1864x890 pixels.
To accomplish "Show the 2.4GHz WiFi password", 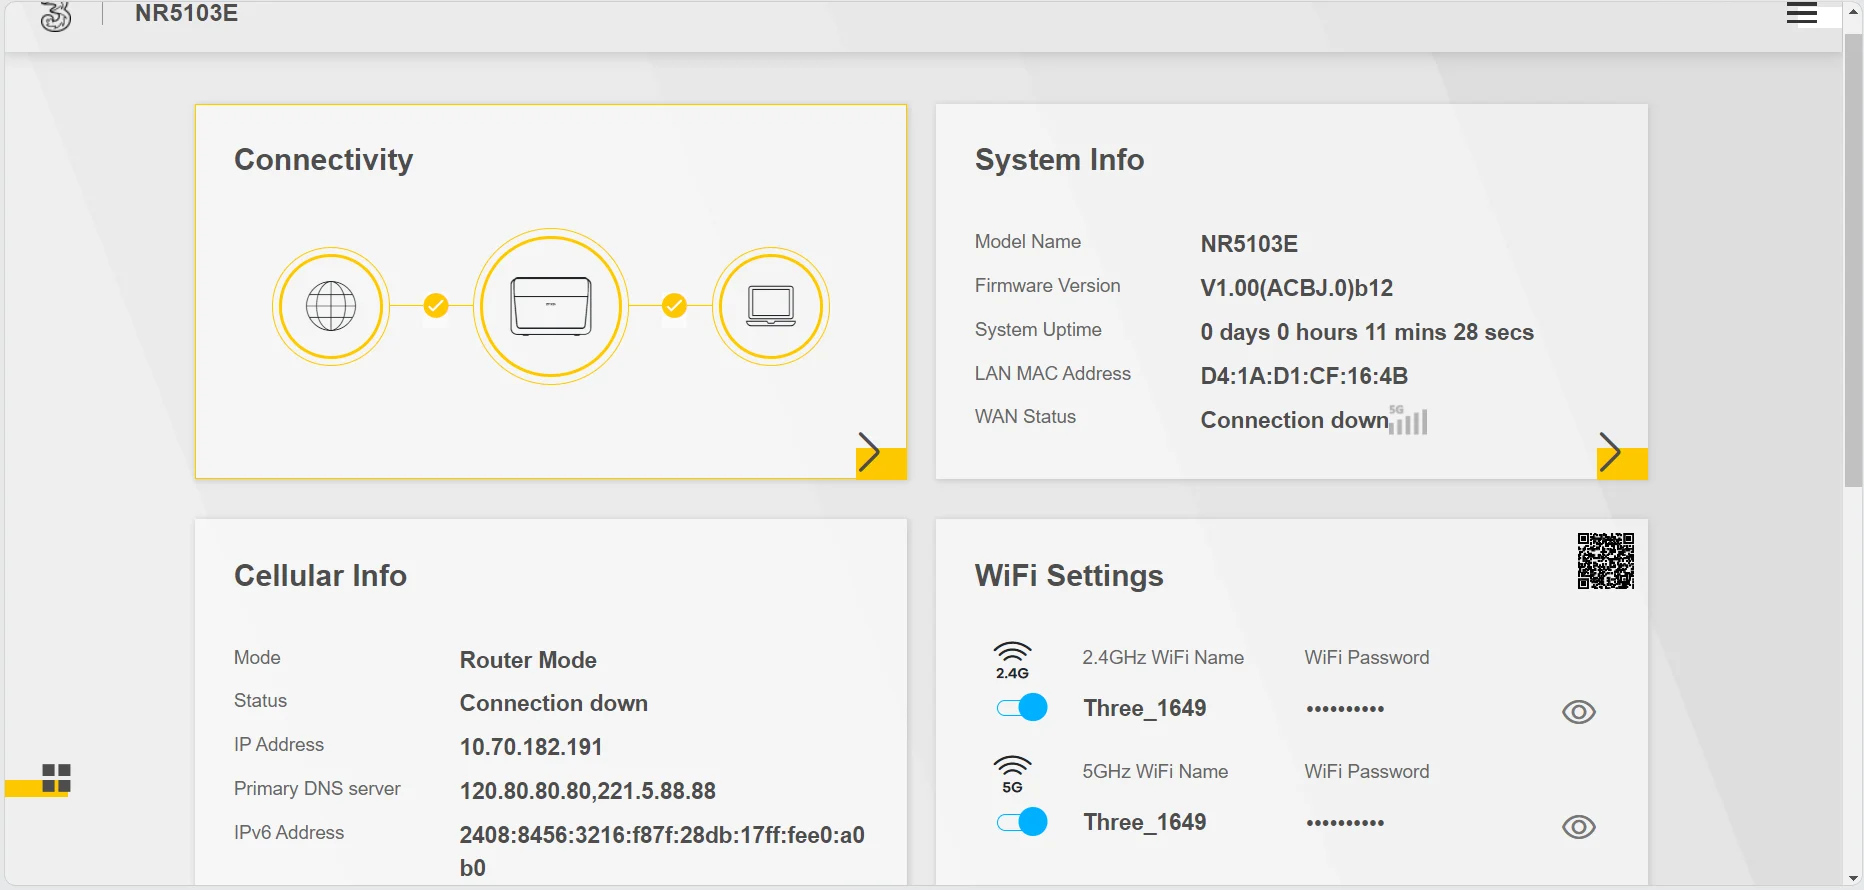I will [x=1579, y=712].
